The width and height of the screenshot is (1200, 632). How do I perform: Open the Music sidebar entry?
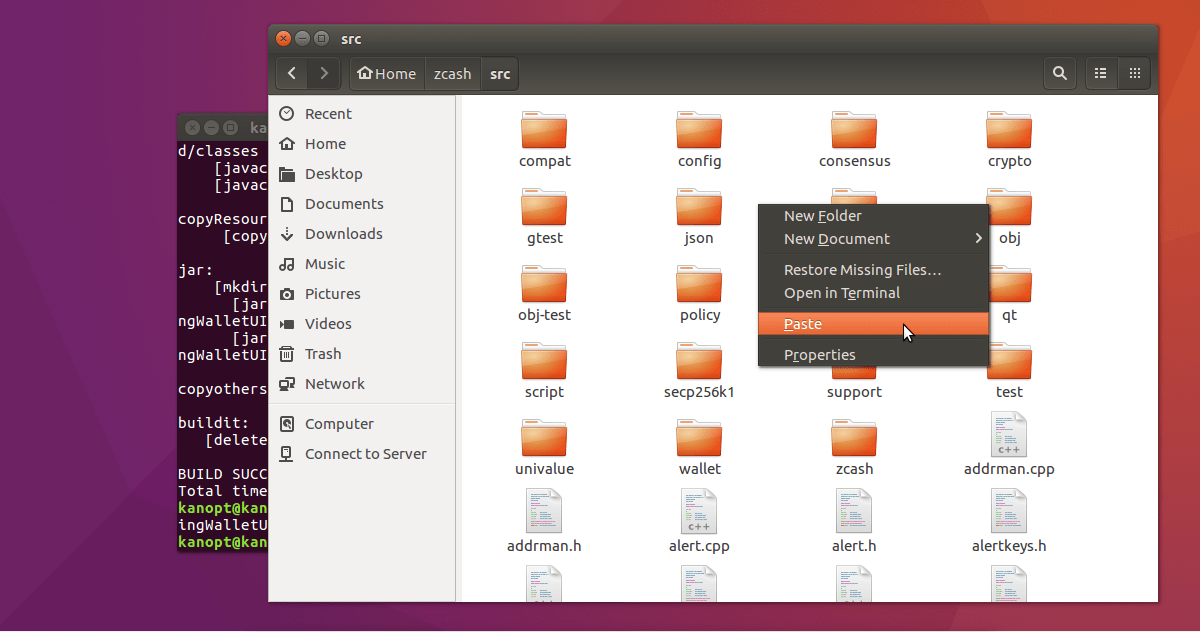tap(324, 264)
